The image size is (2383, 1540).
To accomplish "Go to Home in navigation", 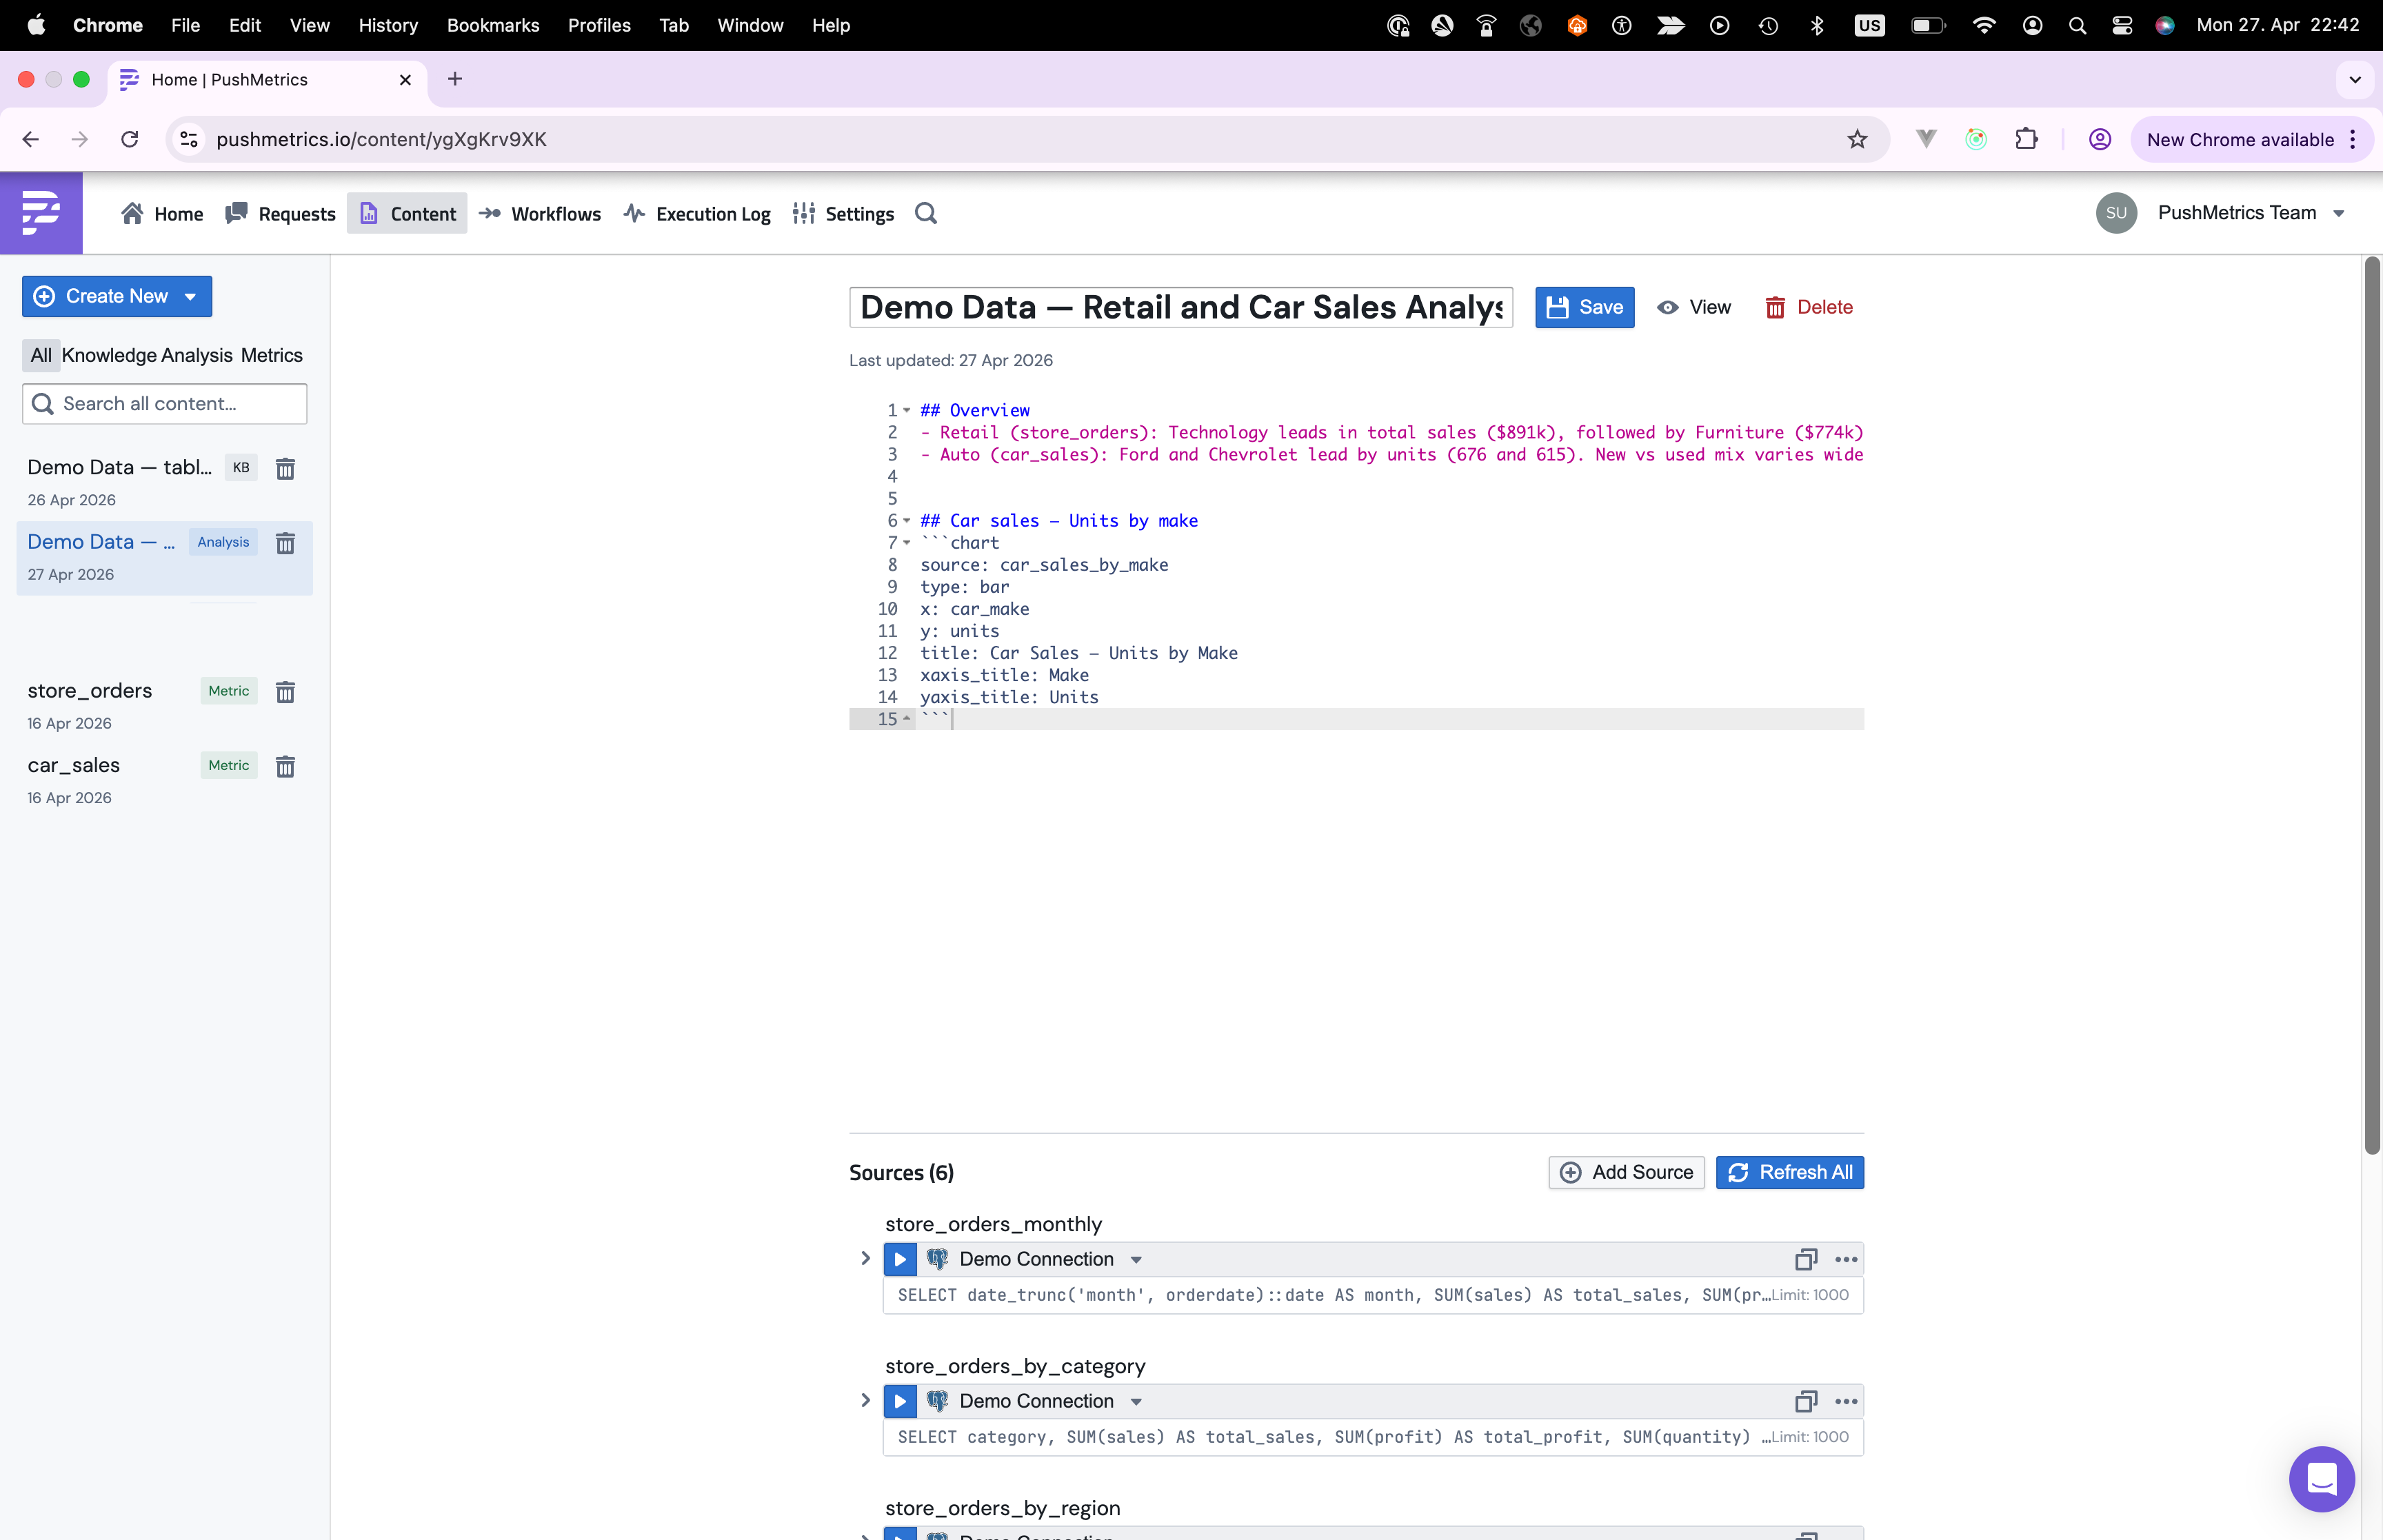I will pyautogui.click(x=162, y=213).
